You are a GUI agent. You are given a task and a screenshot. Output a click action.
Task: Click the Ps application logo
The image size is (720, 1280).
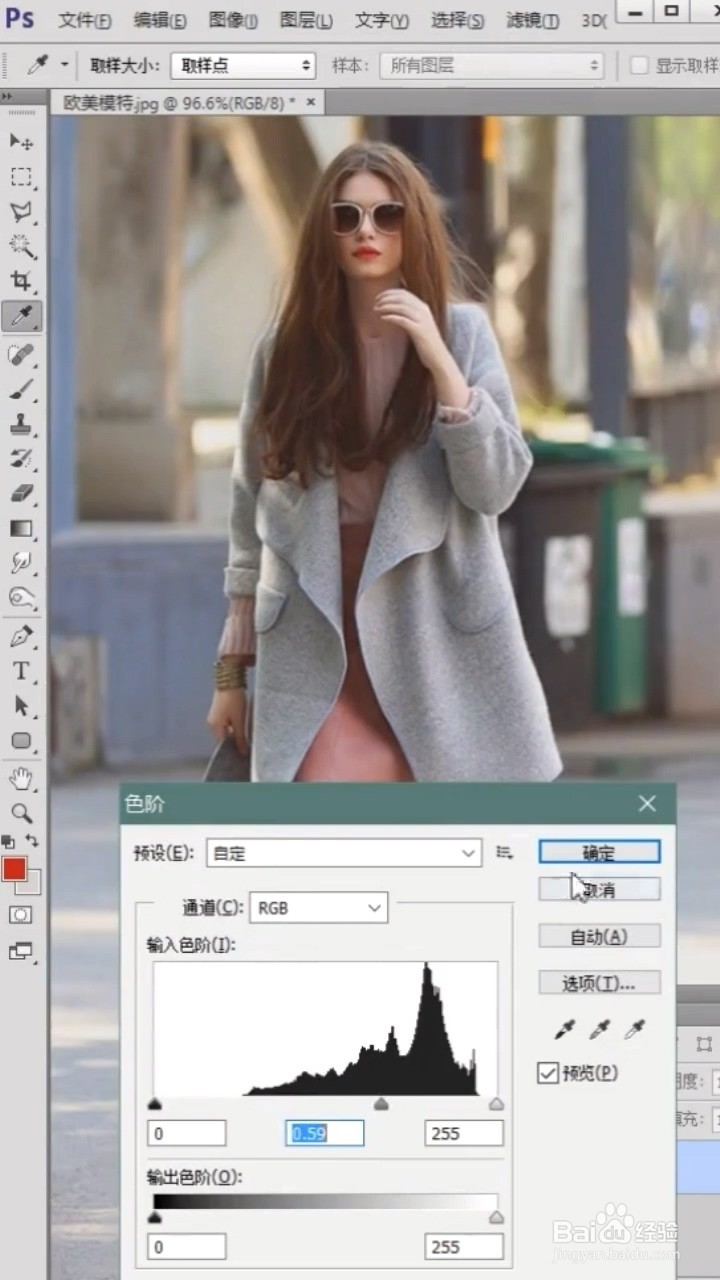tap(20, 17)
